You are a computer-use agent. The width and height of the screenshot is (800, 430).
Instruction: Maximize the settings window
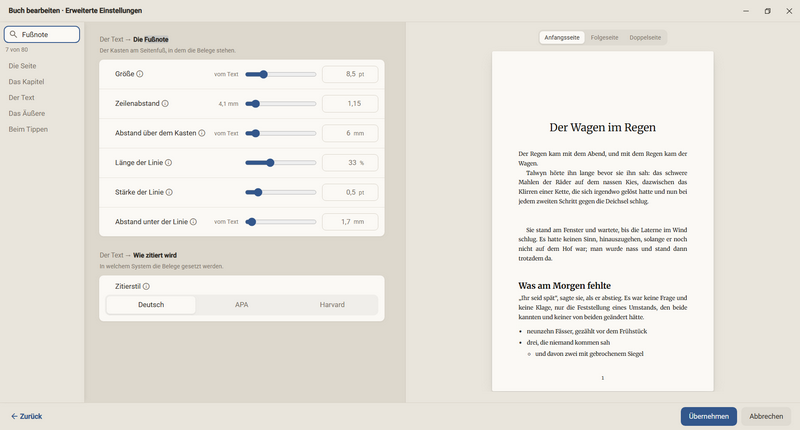(767, 11)
